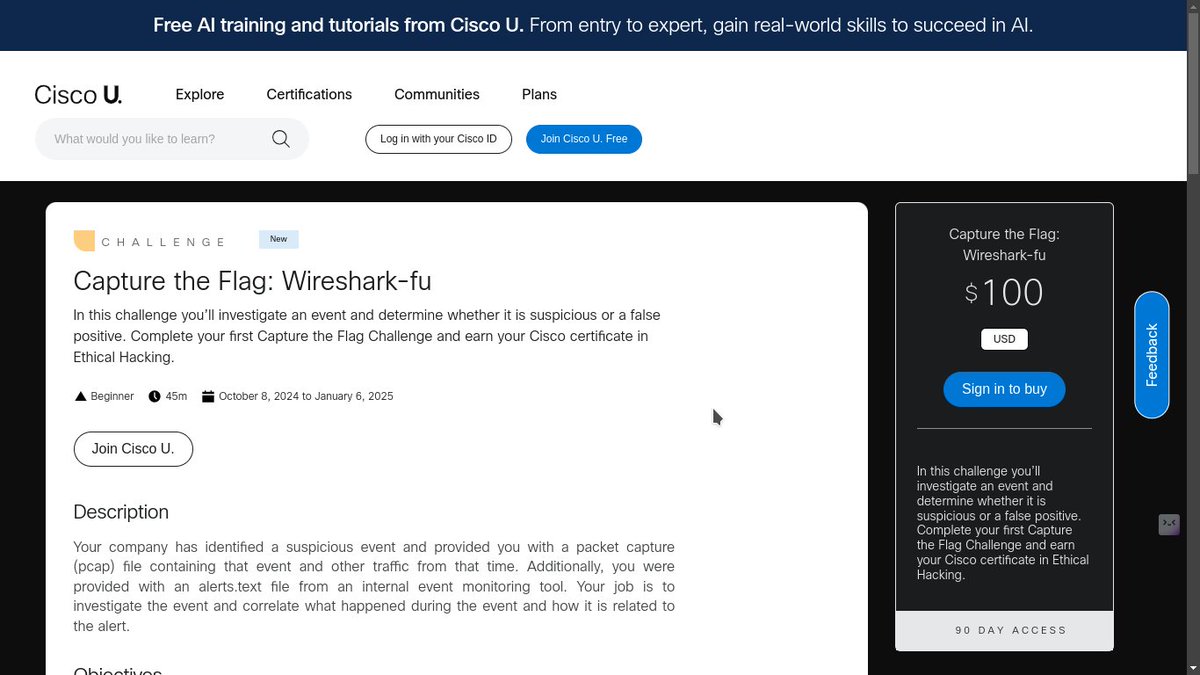Screen dimensions: 1200x675
Task: Click the search magnifier icon
Action: pyautogui.click(x=281, y=139)
